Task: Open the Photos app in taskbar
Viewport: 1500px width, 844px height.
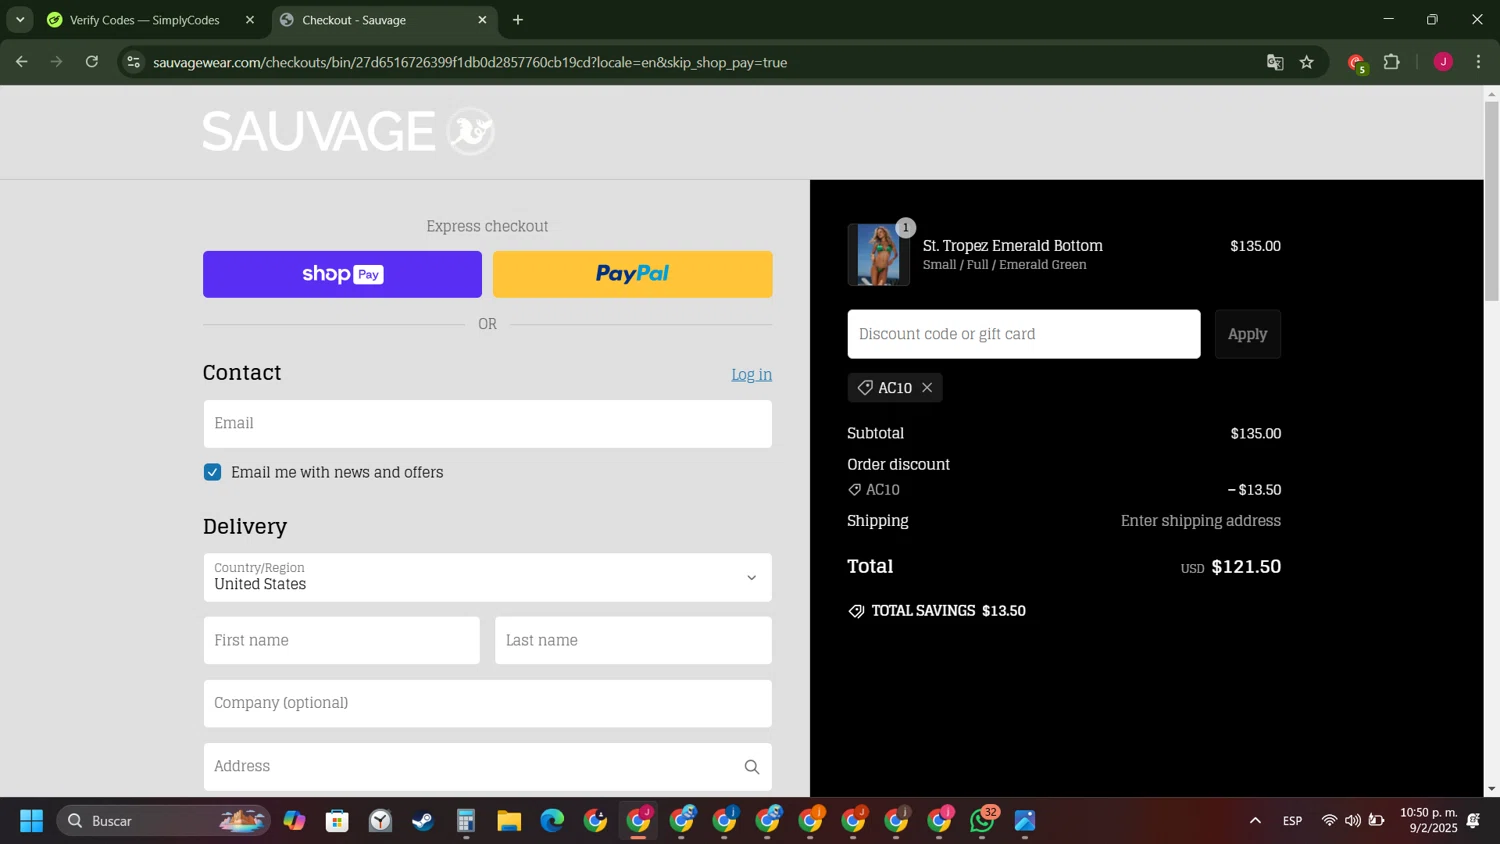Action: [x=1025, y=821]
